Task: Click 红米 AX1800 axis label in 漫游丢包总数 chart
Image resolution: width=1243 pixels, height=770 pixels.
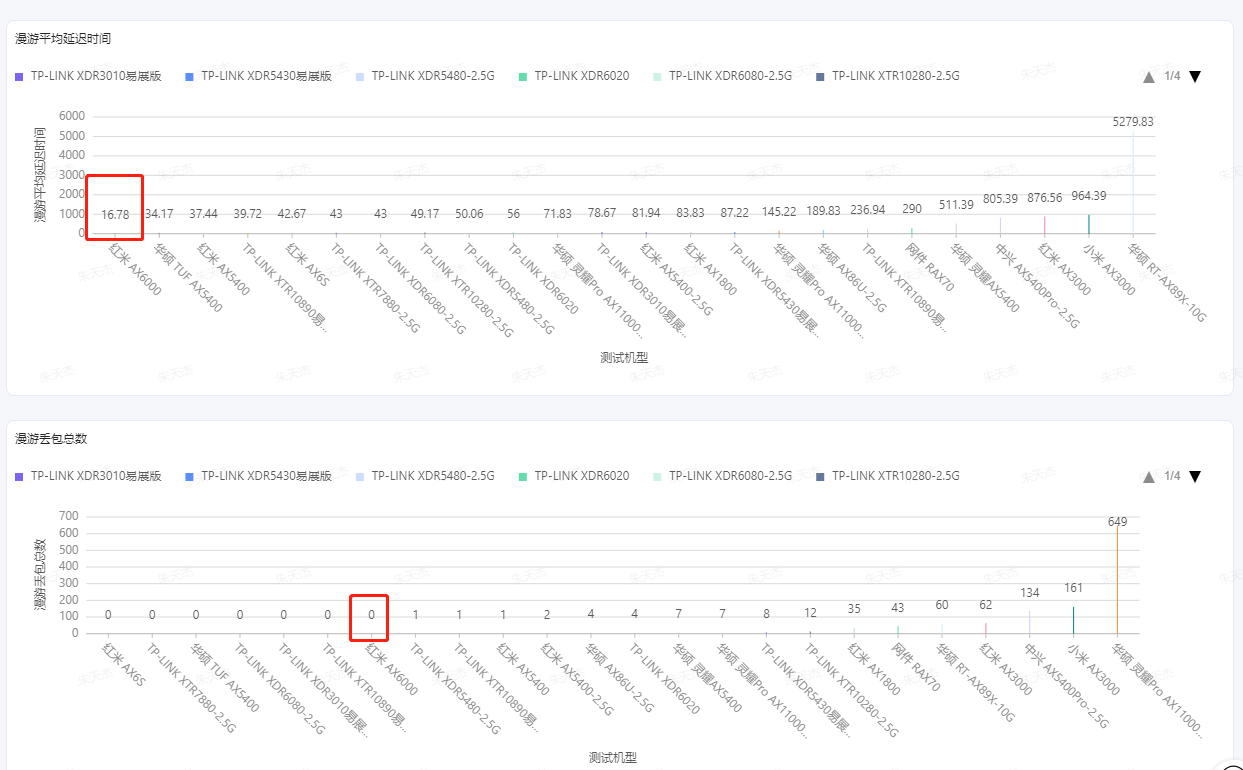Action: (x=874, y=668)
